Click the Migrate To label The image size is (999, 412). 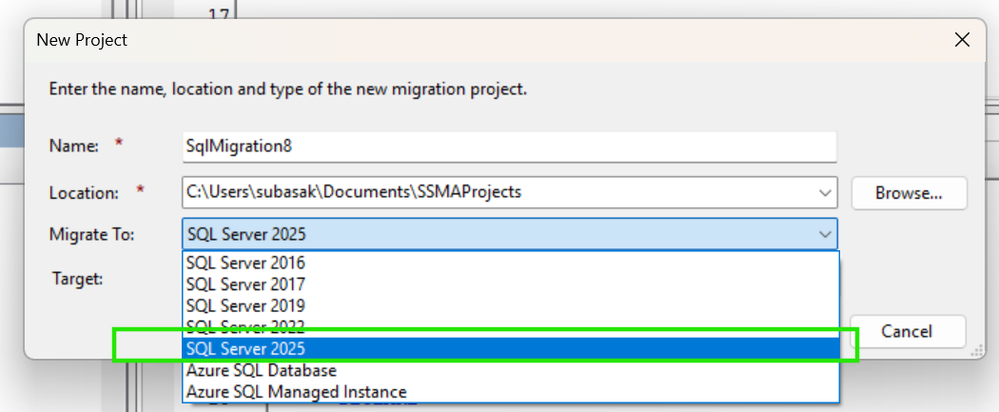(x=92, y=235)
